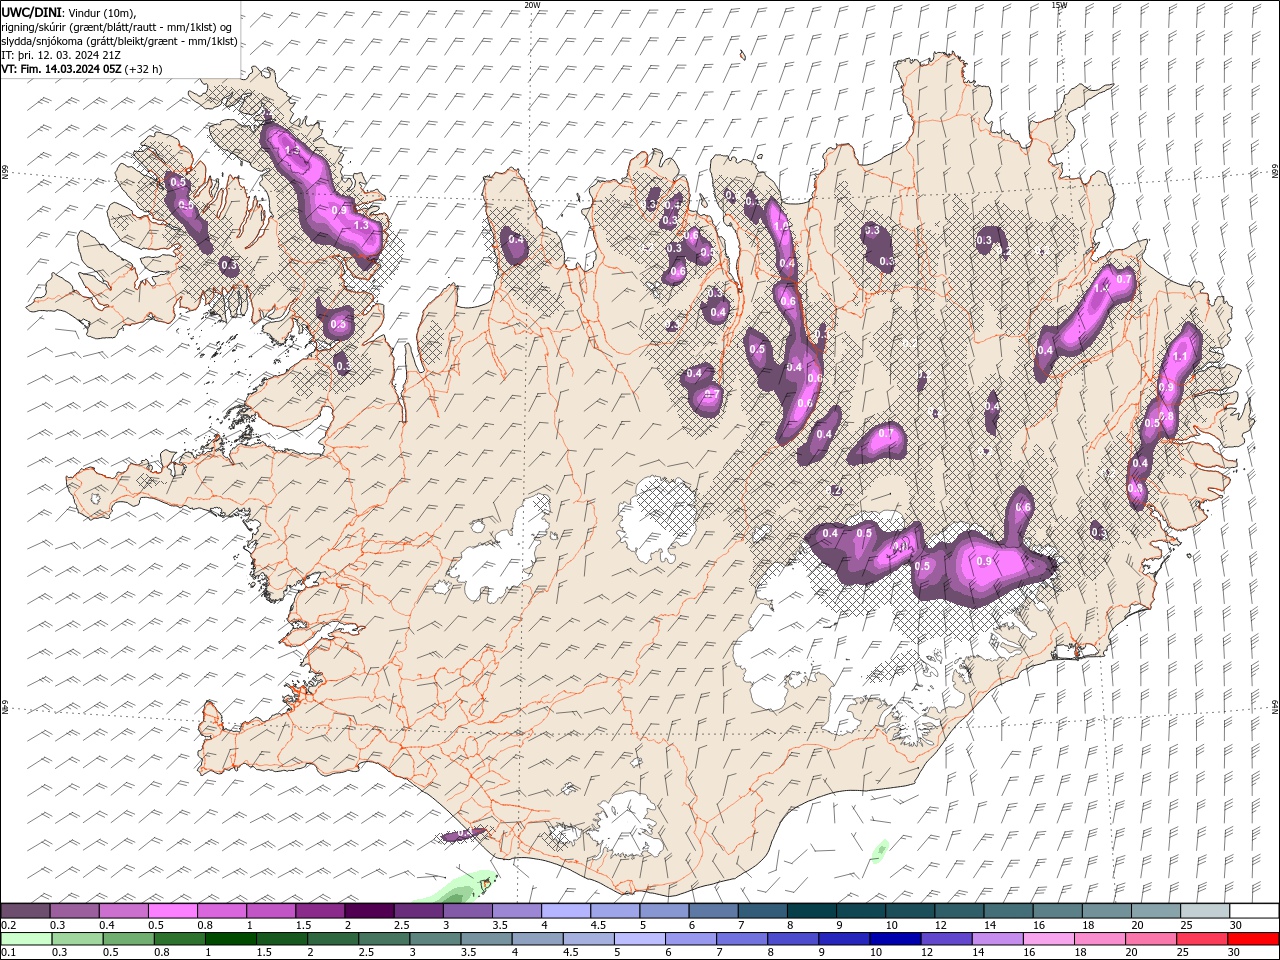Select the 2.5 swatch in the lower legend row
Image resolution: width=1280 pixels, height=960 pixels.
(x=384, y=939)
